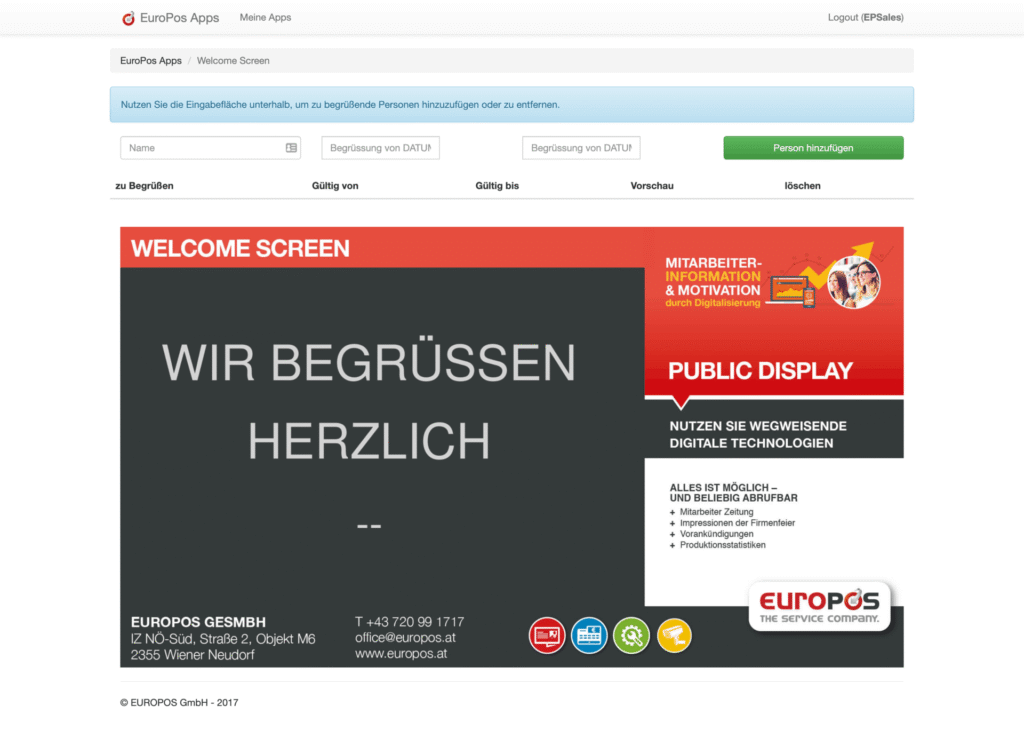Click the contact card icon in Name field
Image resolution: width=1024 pixels, height=730 pixels.
pos(291,148)
